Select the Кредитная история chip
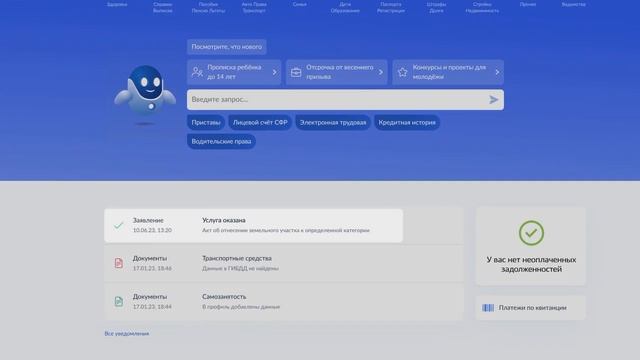640x360 pixels. point(407,122)
